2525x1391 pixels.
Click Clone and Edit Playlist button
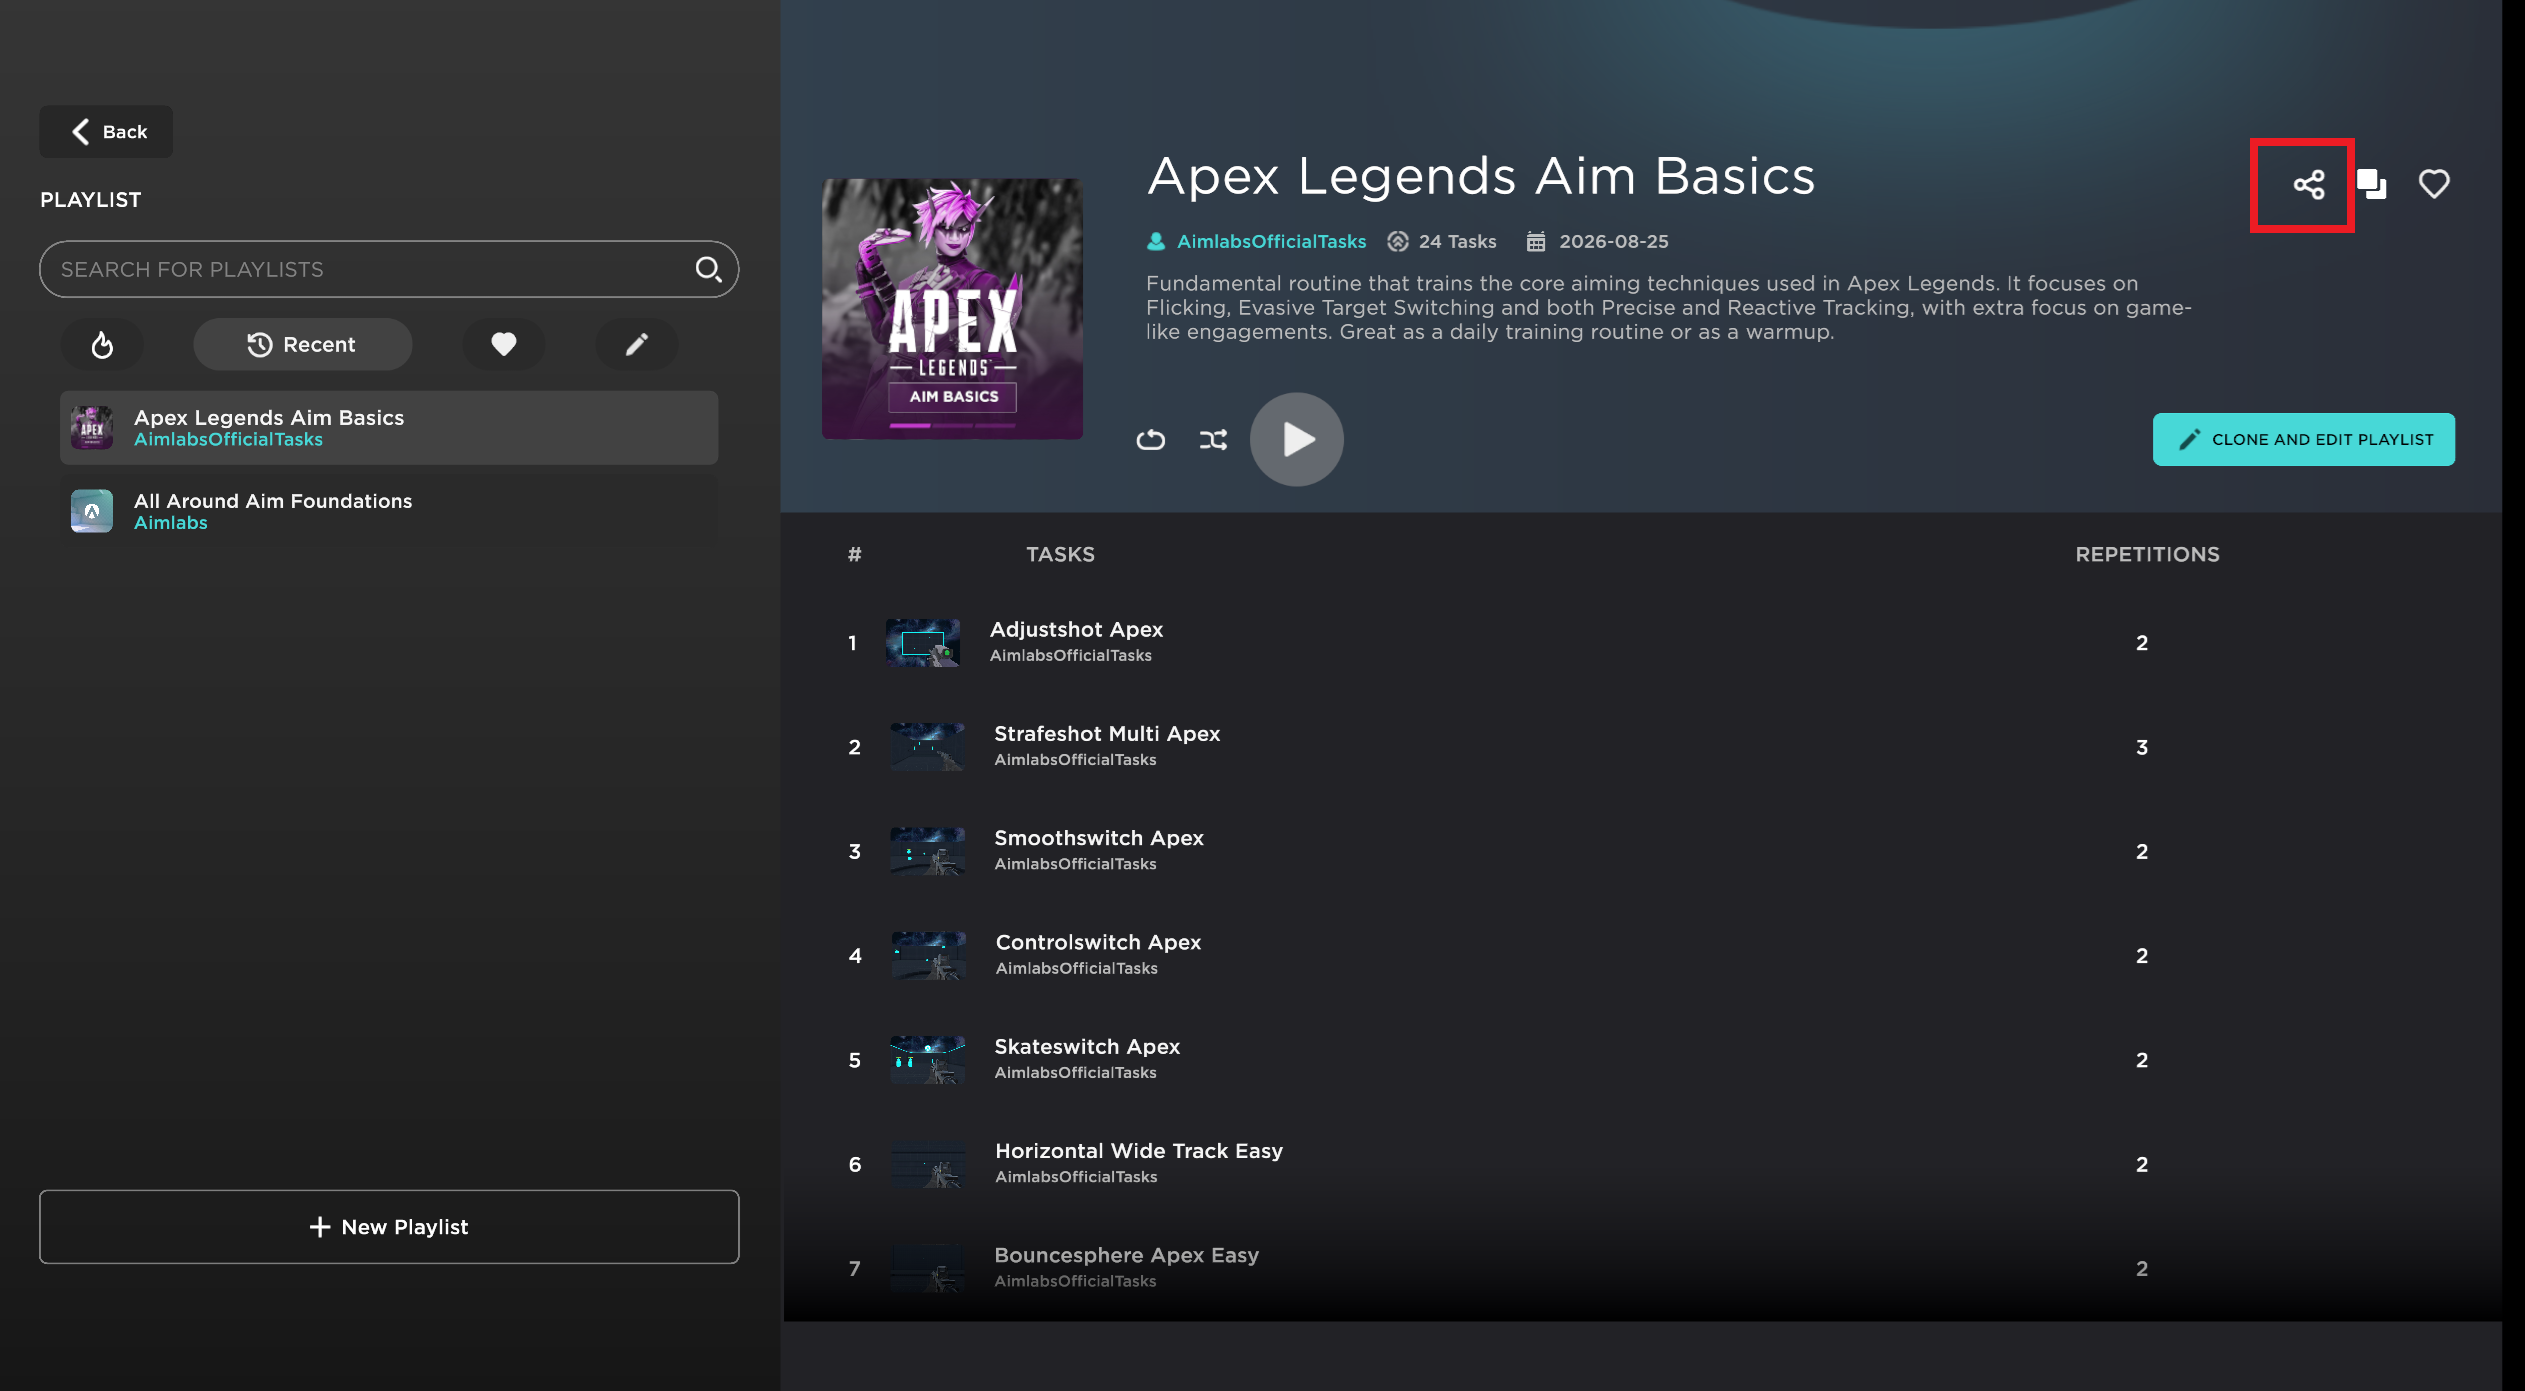tap(2303, 439)
